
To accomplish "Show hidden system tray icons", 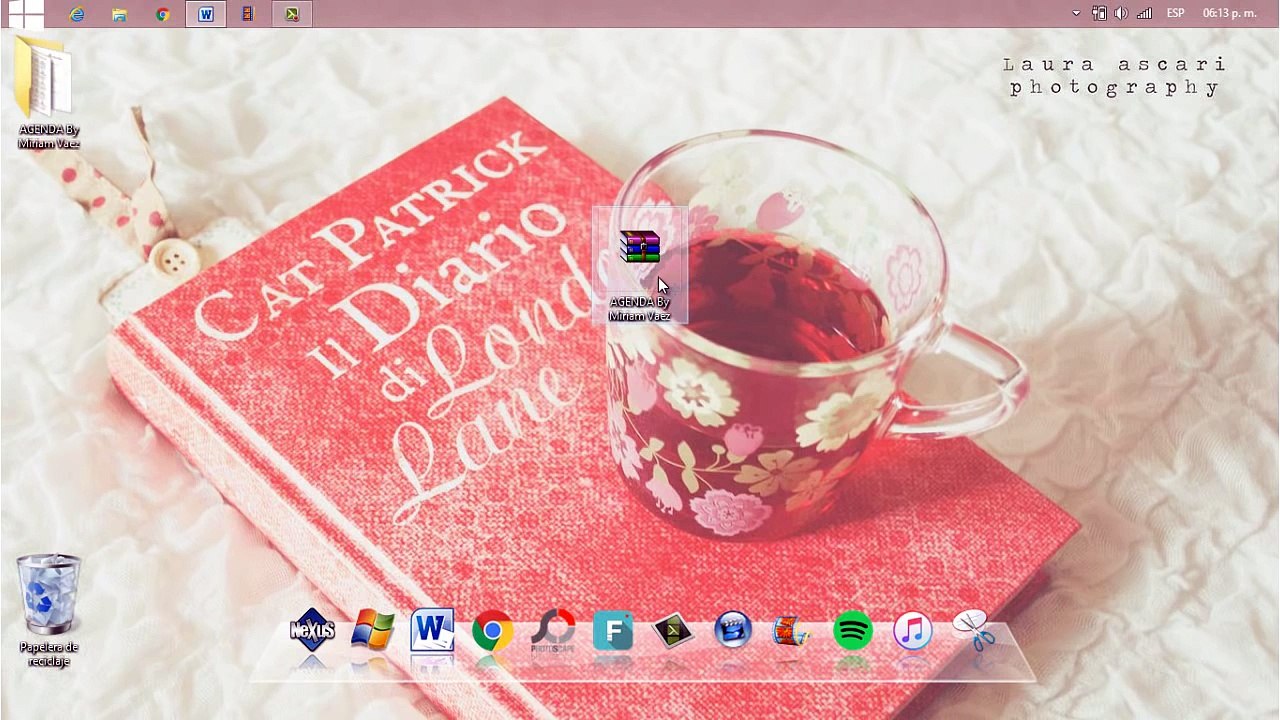I will 1076,13.
